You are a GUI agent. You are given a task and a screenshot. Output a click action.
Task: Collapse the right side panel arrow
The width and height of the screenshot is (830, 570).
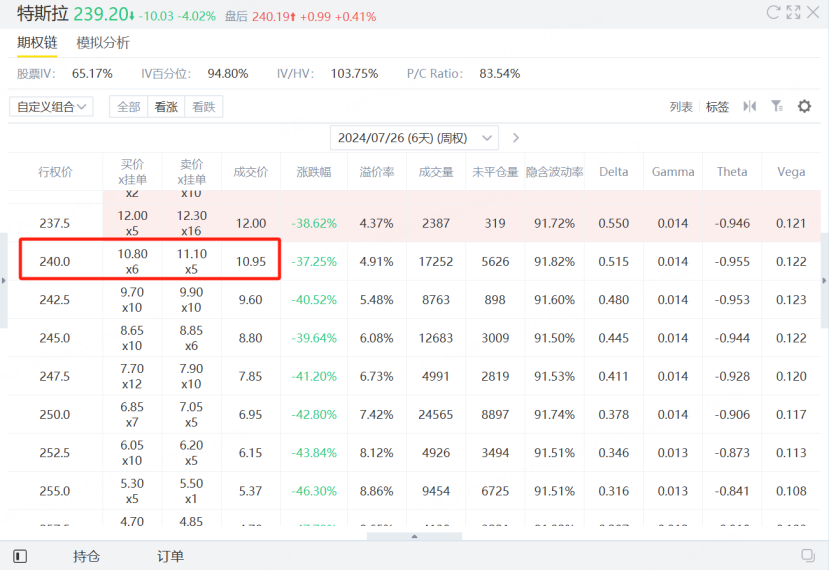click(824, 281)
